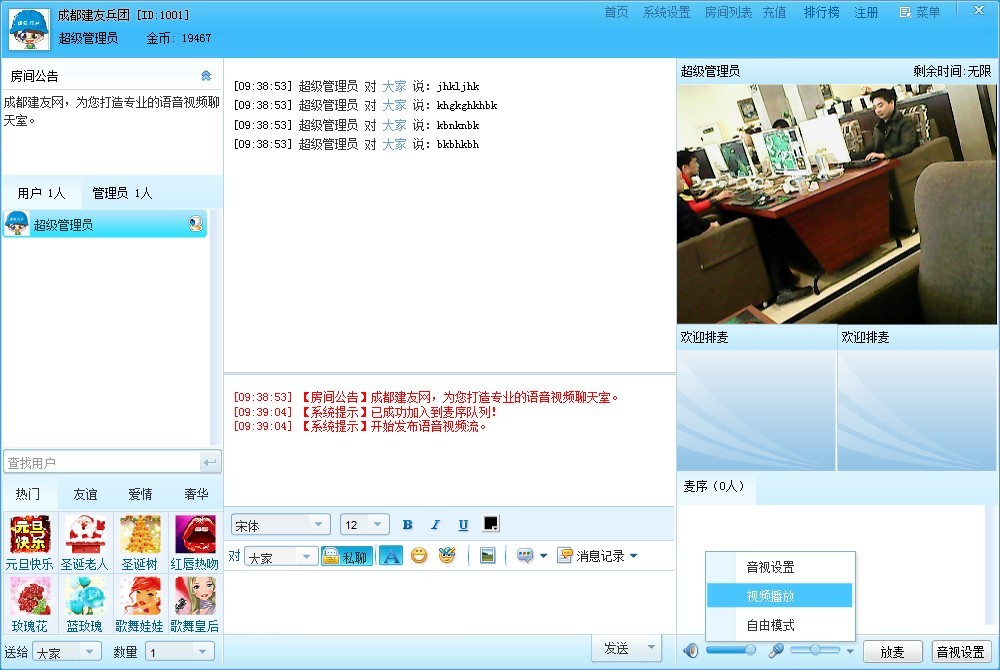Image resolution: width=1000 pixels, height=670 pixels.
Task: Select the 元旦快乐 gift
Action: tap(29, 543)
